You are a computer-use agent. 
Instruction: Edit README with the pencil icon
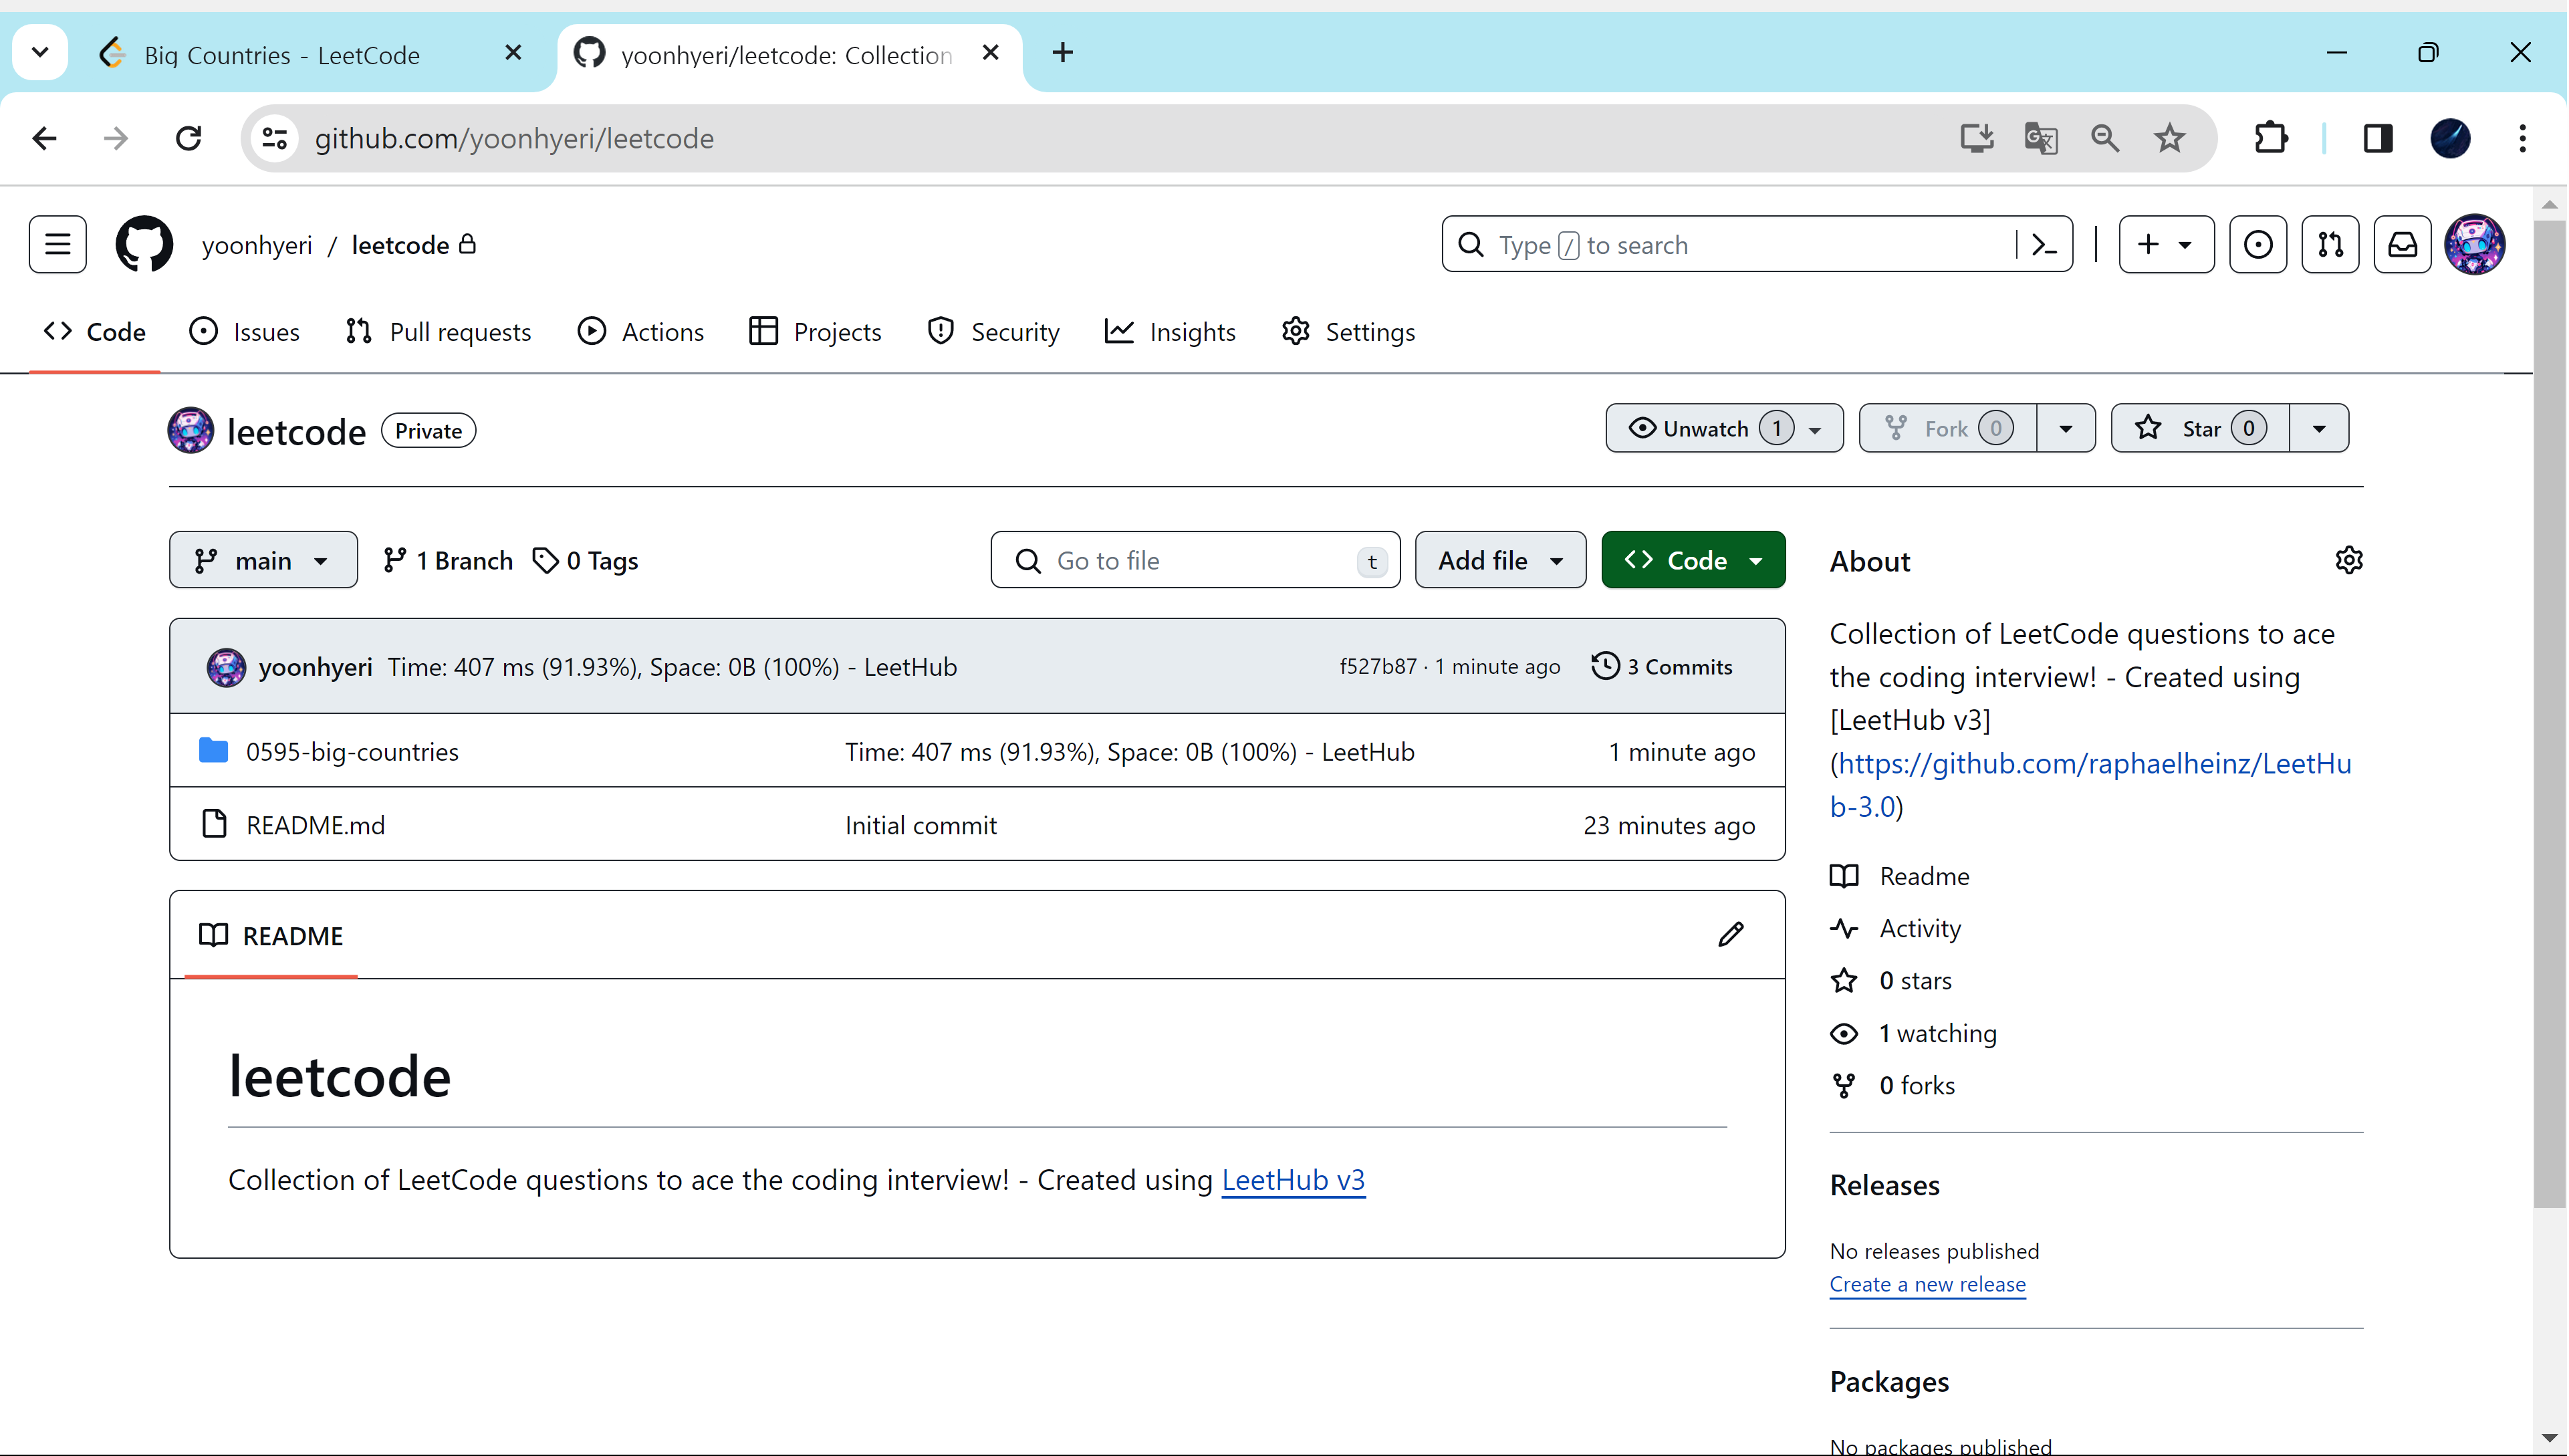coord(1731,934)
